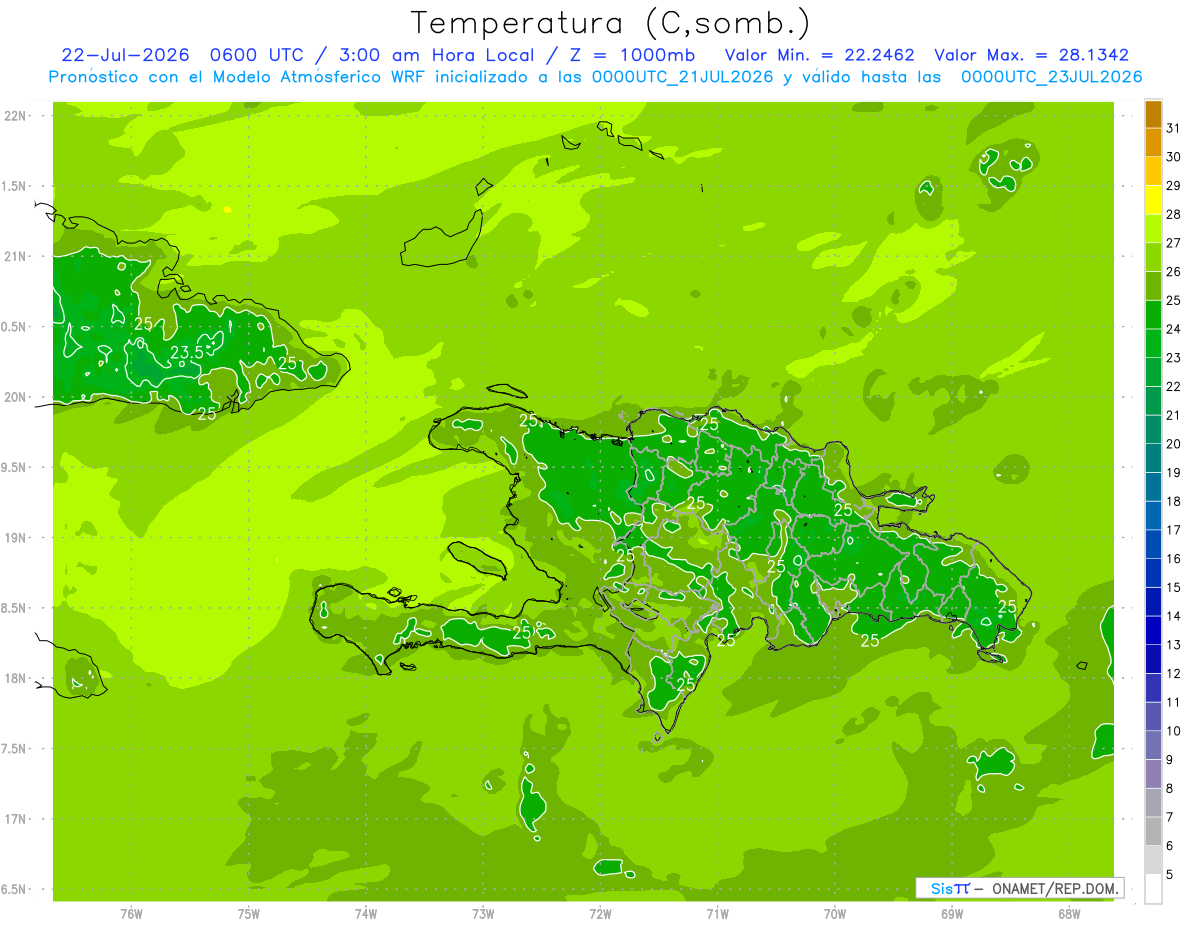Click the "17N" latitude axis label

[x=15, y=819]
